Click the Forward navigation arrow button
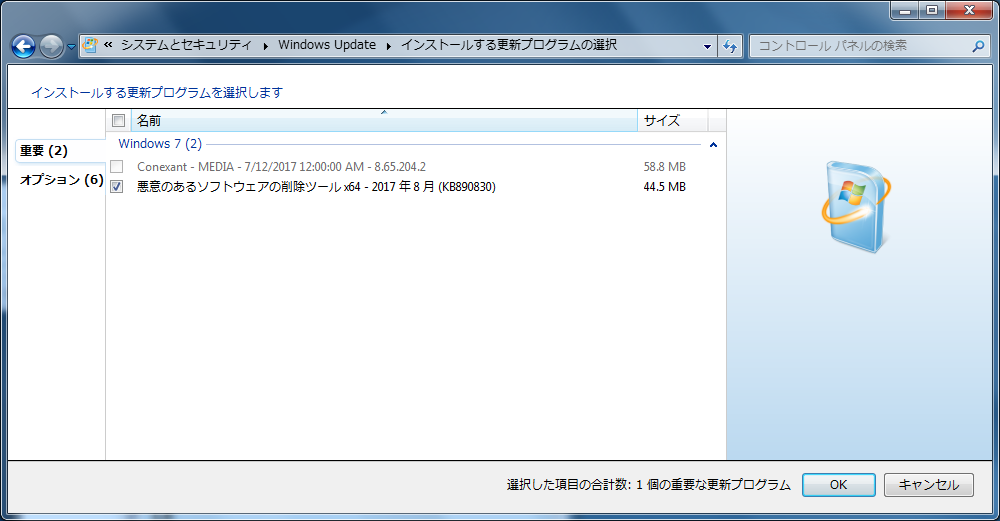Viewport: 1000px width, 521px height. (x=51, y=46)
